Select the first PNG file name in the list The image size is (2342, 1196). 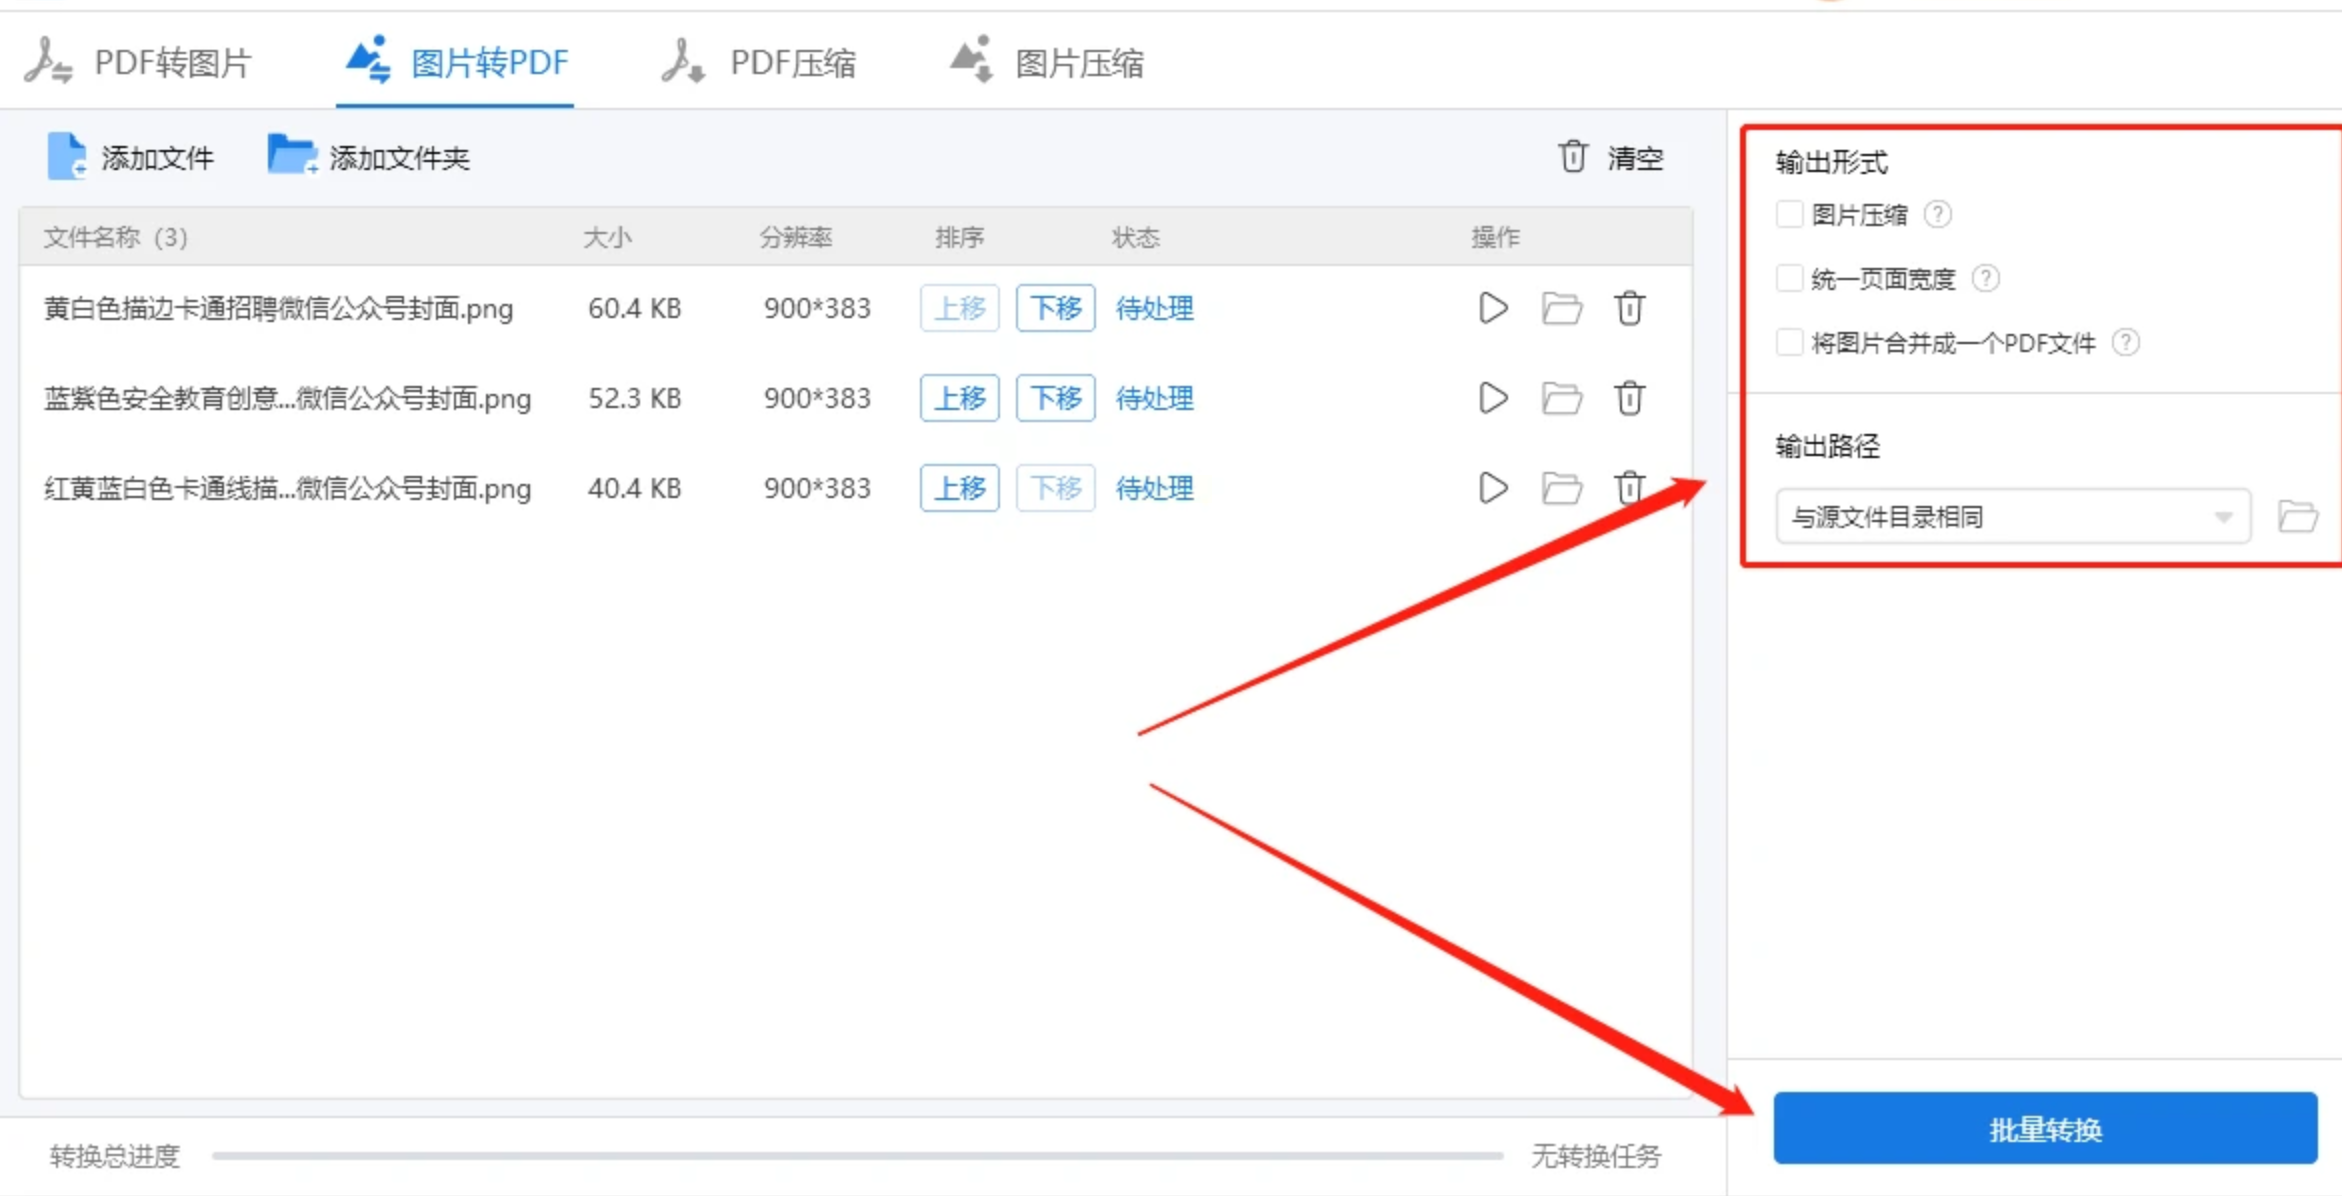278,308
